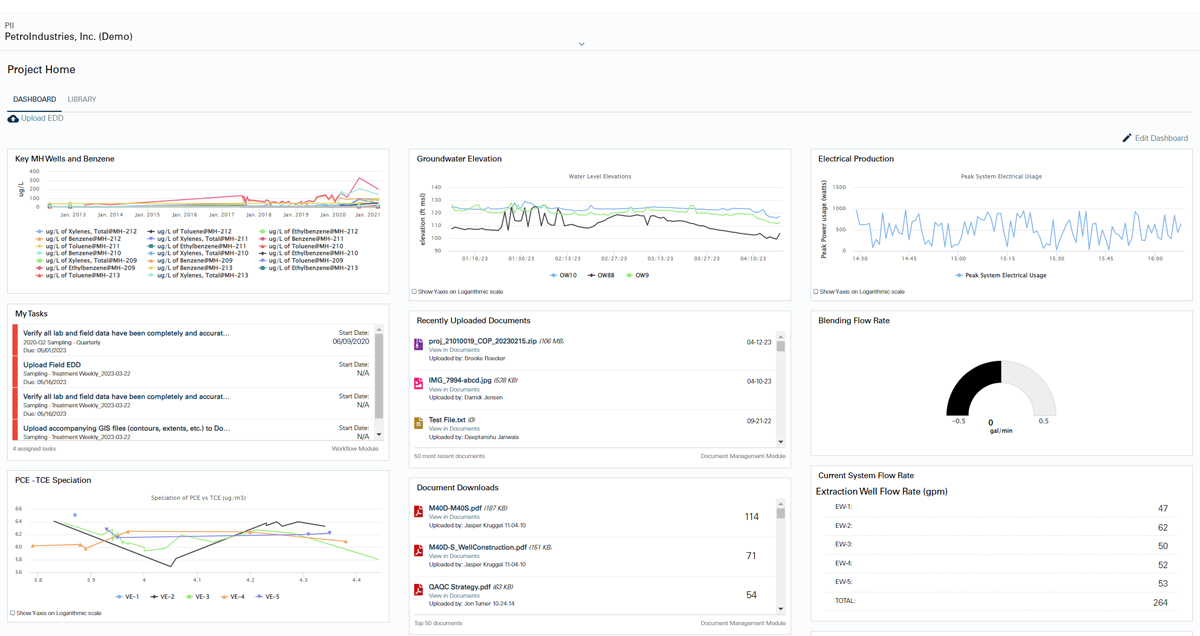Click View in Documents for QAQC Strategy.pdf
The width and height of the screenshot is (1200, 636).
454,596
